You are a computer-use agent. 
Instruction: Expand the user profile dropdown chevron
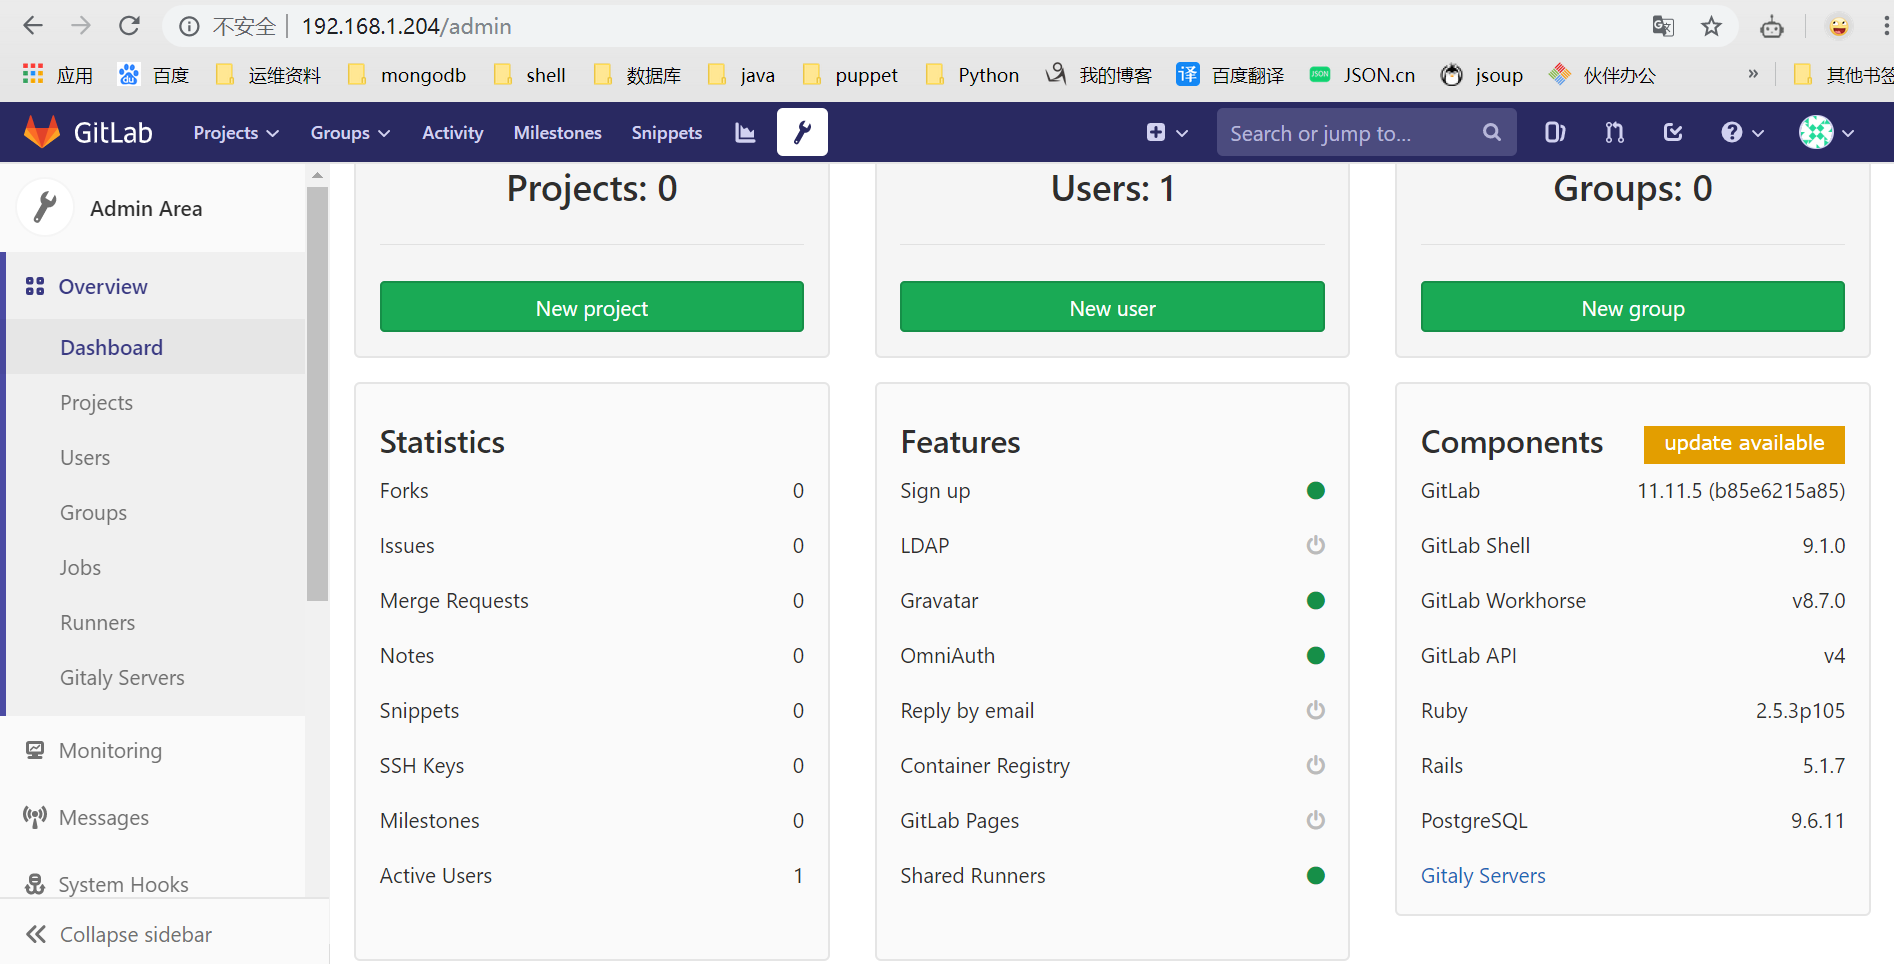1848,133
